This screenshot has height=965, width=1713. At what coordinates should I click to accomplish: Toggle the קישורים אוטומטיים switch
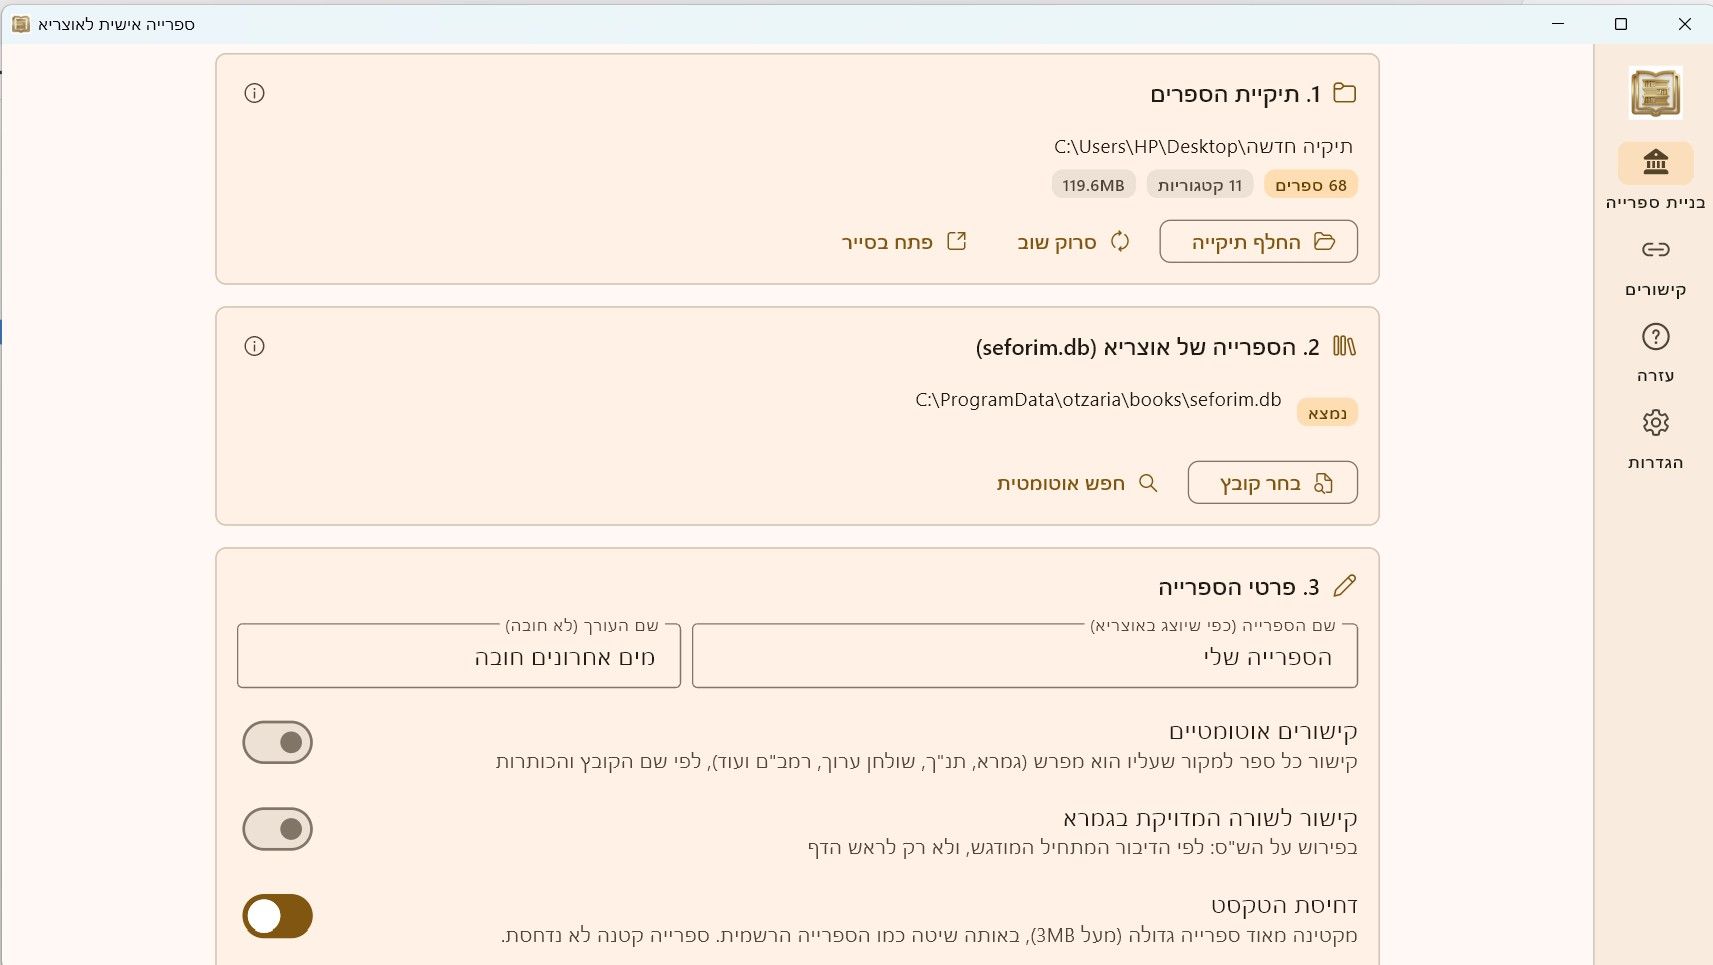[x=278, y=742]
